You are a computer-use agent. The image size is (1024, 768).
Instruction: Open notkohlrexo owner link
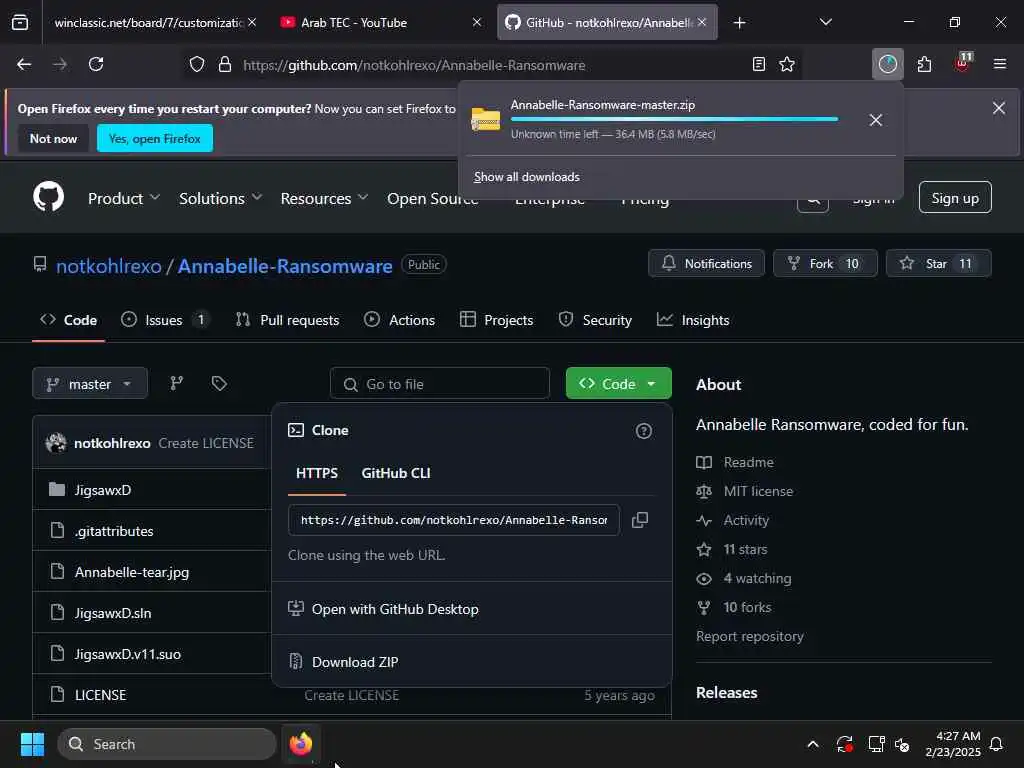tap(108, 266)
